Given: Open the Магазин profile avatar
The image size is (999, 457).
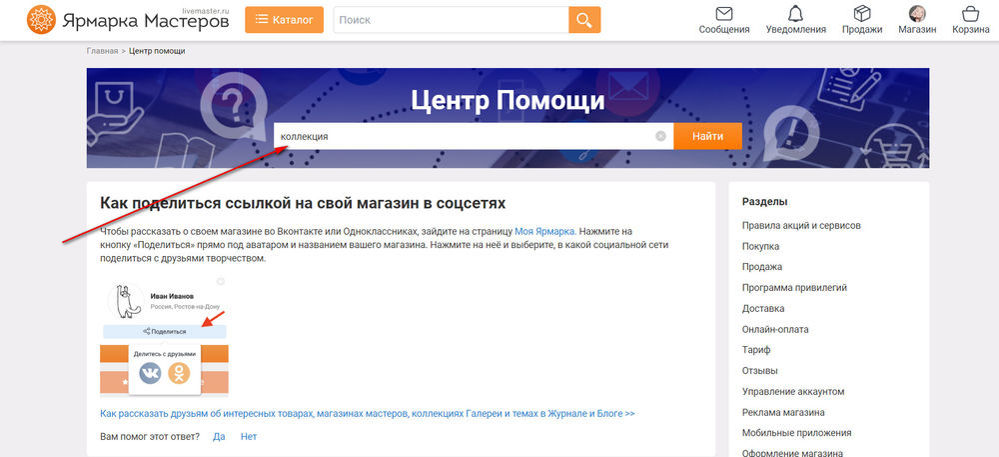Looking at the screenshot, I should pos(916,14).
